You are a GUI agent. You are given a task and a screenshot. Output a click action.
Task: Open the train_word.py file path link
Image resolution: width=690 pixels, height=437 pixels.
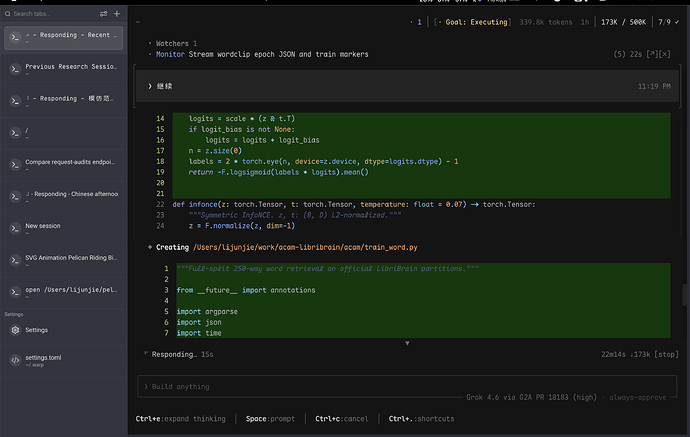pyautogui.click(x=305, y=247)
